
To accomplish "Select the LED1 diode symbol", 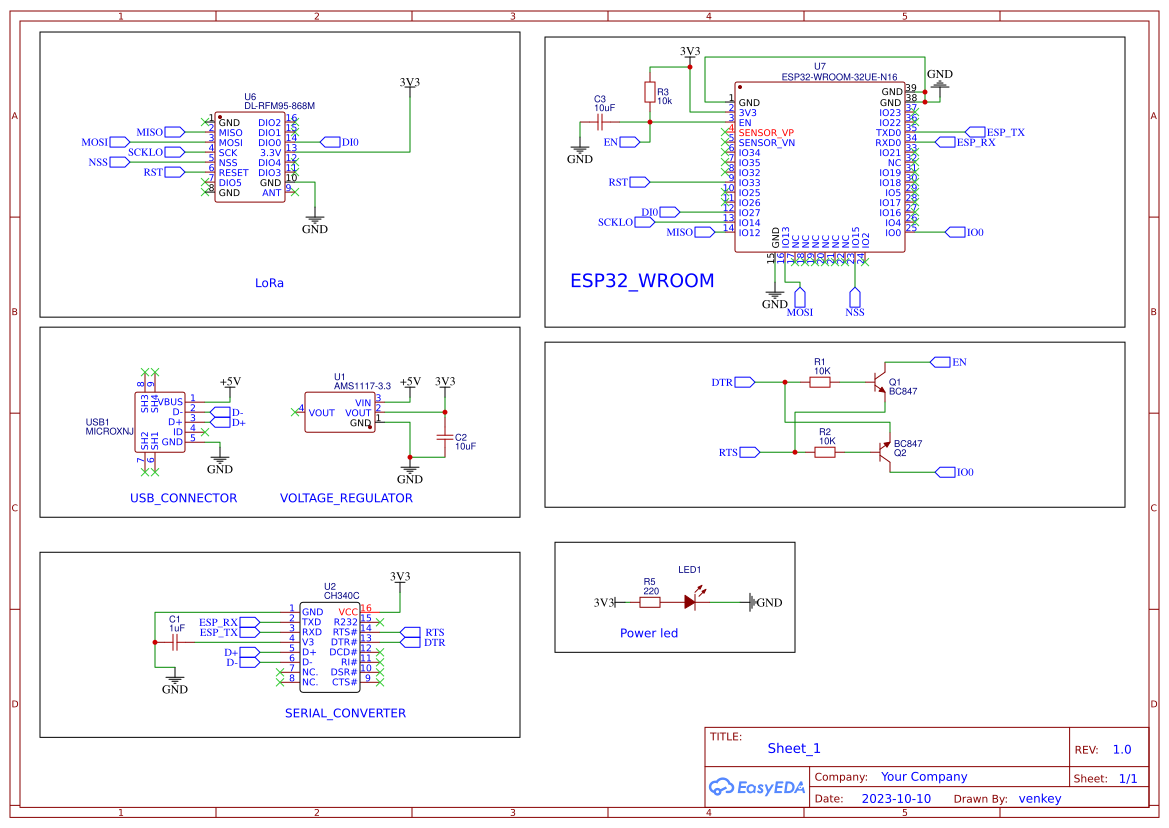I will pos(692,601).
